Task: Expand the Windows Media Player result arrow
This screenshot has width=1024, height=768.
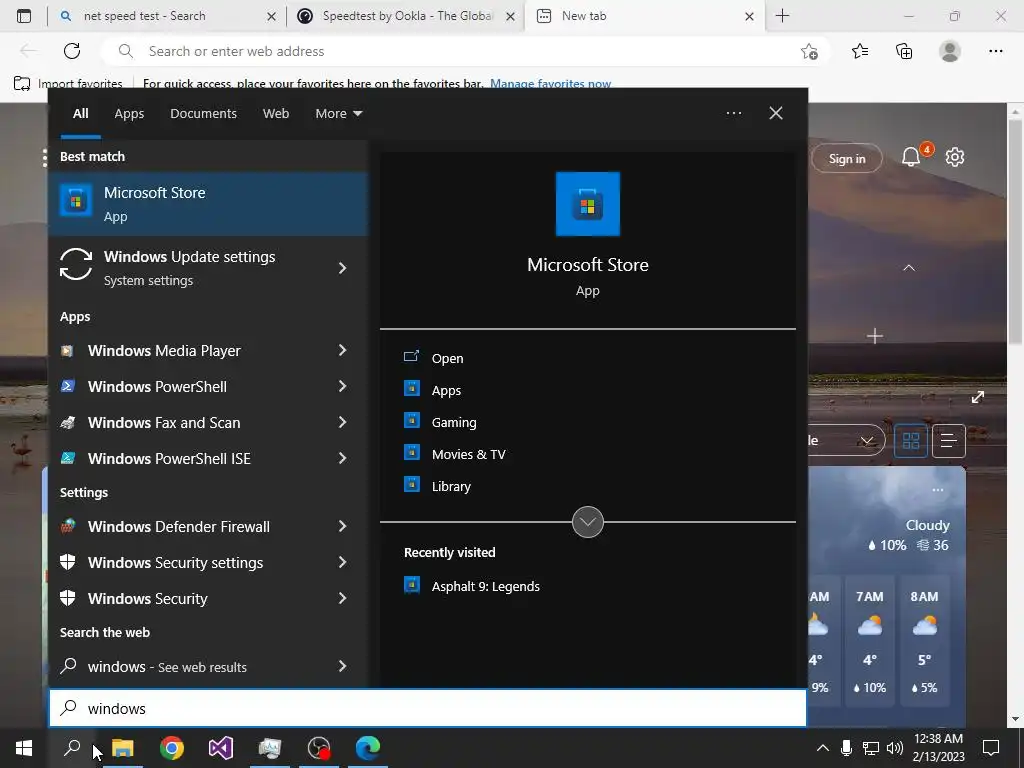Action: pos(342,351)
